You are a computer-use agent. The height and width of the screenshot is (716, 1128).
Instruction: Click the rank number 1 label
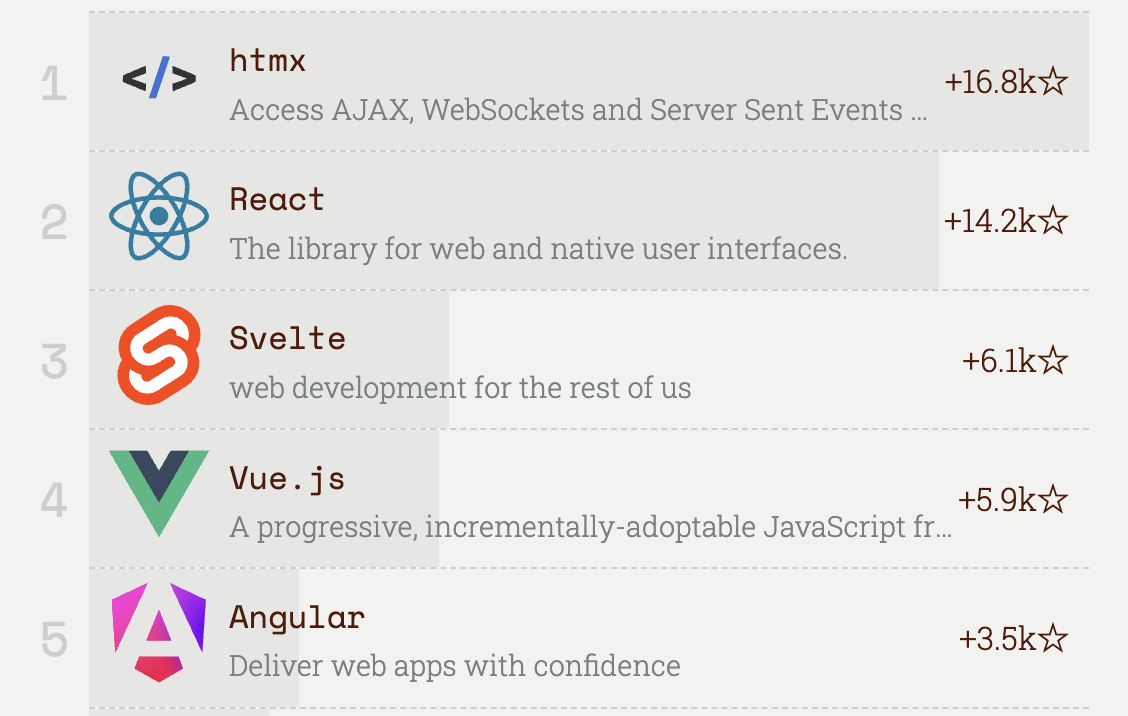tap(54, 83)
